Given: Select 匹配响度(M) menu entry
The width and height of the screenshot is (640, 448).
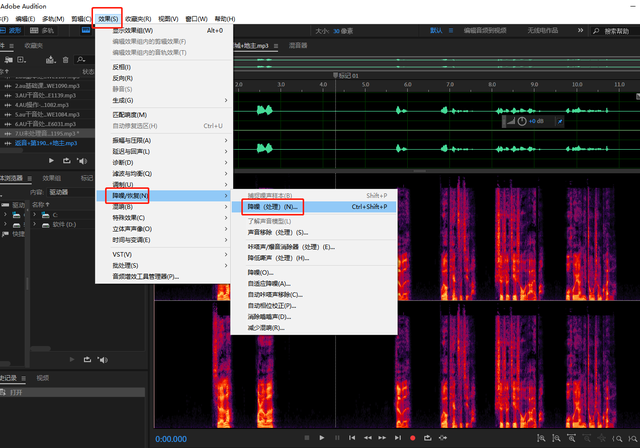Looking at the screenshot, I should click(162, 115).
